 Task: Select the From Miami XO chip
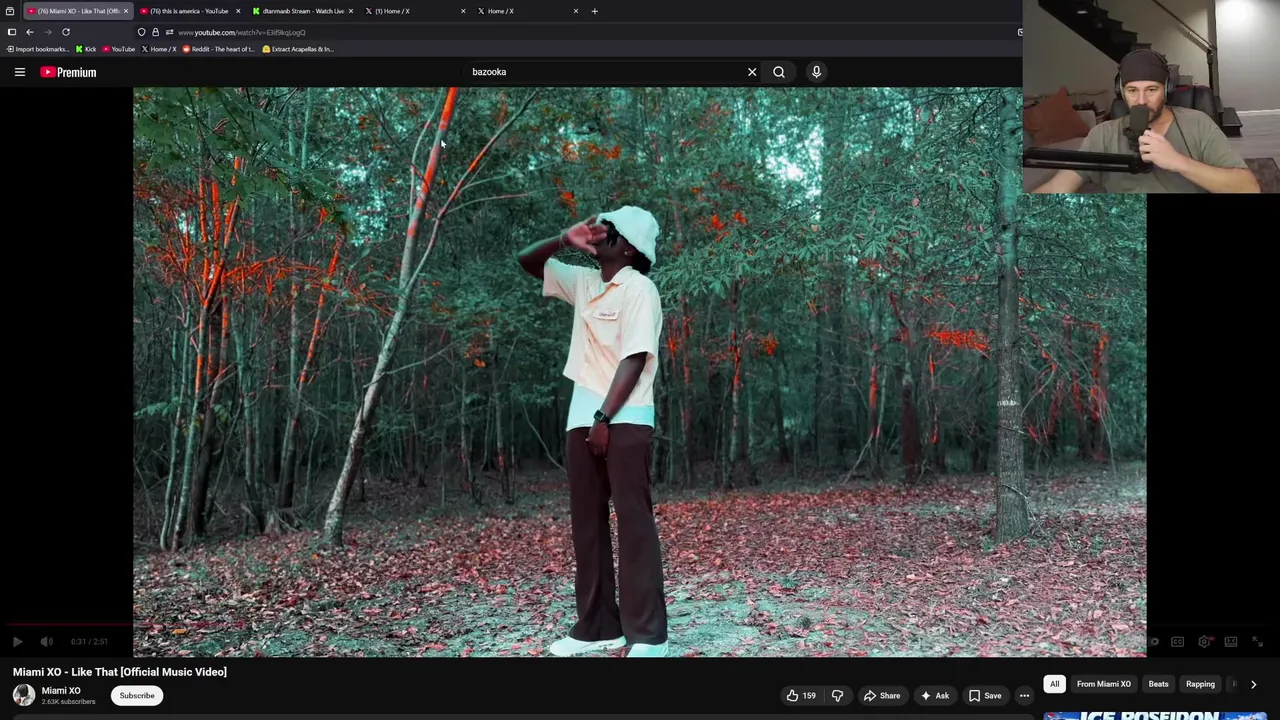click(1104, 684)
